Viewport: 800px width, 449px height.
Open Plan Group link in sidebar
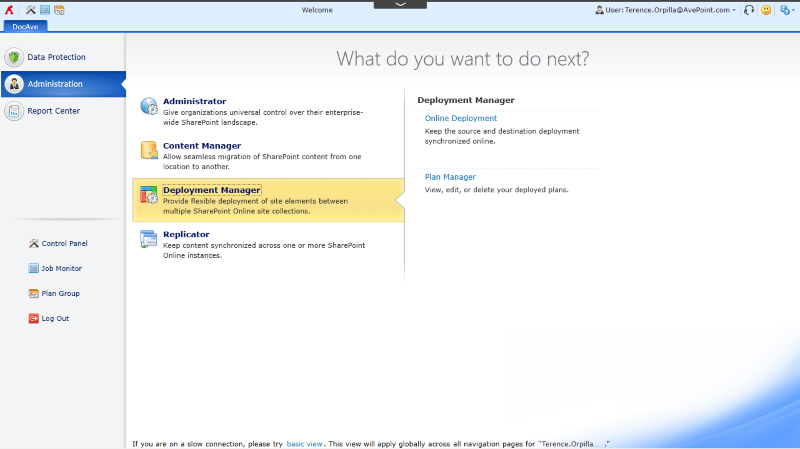pos(60,293)
